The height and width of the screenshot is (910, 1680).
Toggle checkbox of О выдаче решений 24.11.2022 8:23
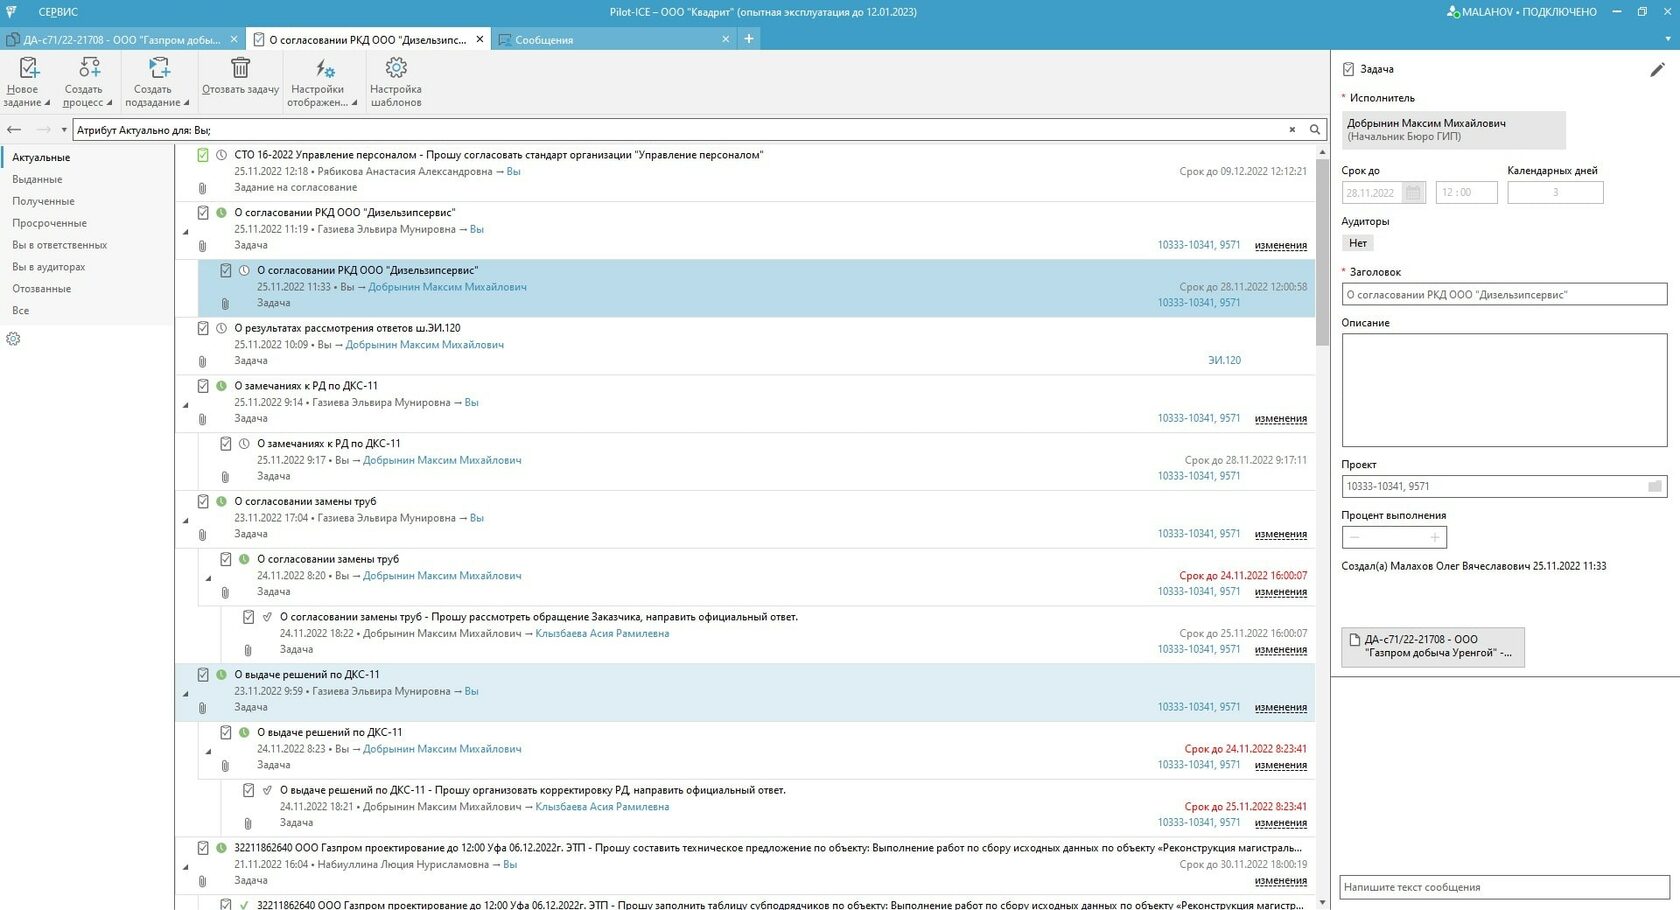coord(226,732)
